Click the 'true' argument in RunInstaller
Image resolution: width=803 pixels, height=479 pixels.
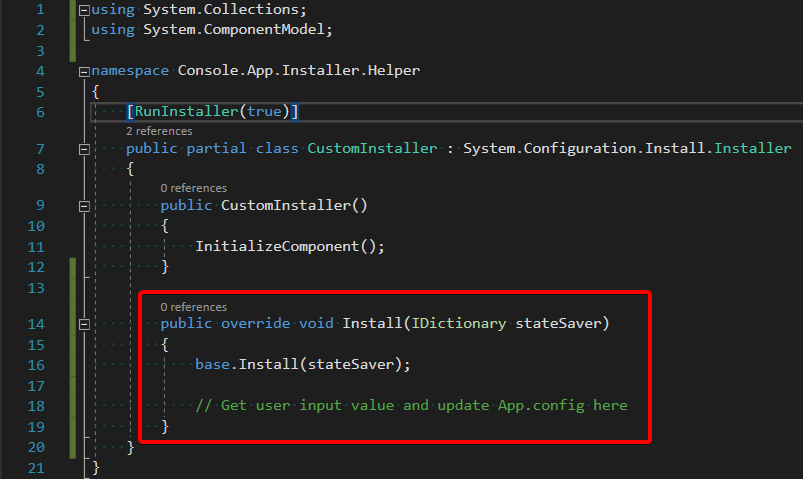pyautogui.click(x=264, y=111)
